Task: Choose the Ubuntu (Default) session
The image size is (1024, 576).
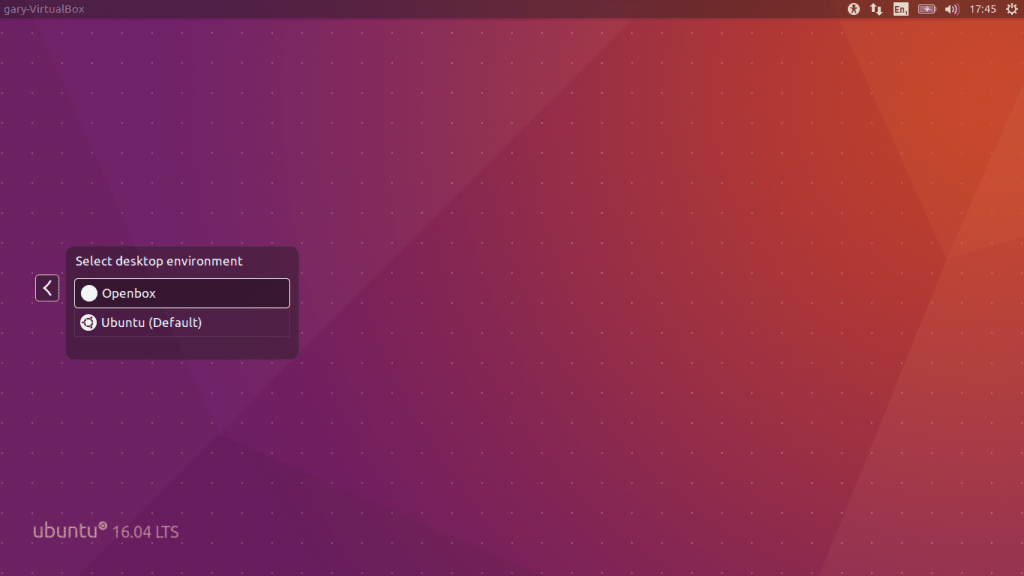Action: coord(182,323)
